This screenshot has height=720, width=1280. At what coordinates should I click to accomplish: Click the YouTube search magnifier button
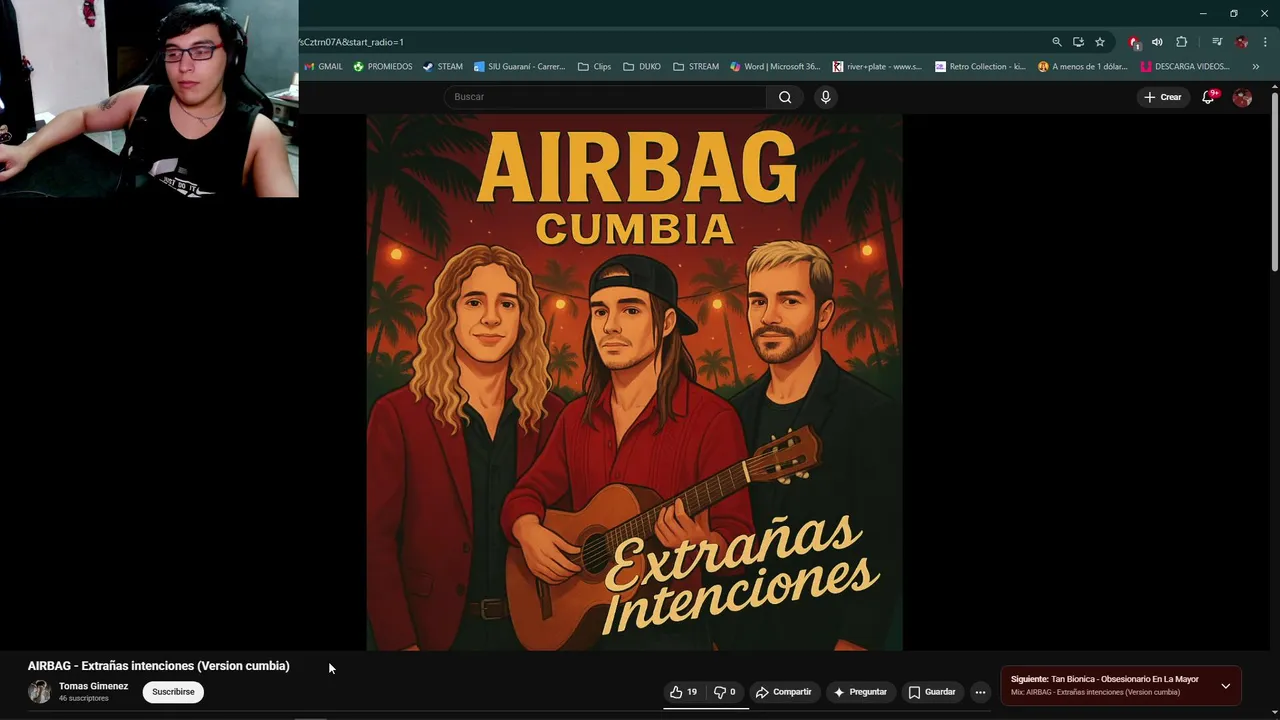pyautogui.click(x=785, y=97)
